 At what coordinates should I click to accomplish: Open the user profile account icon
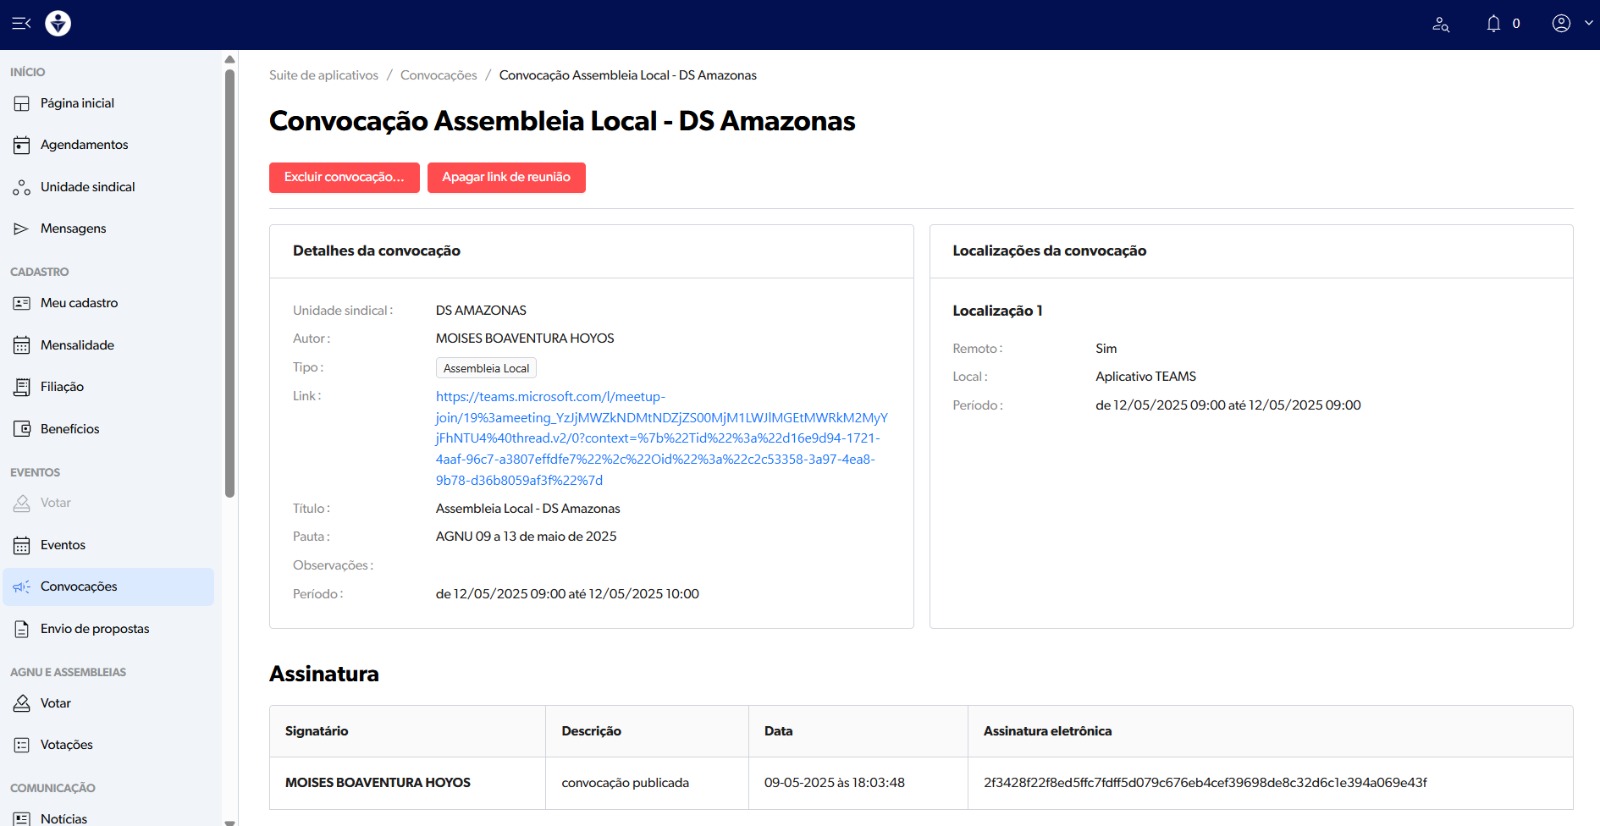pyautogui.click(x=1560, y=24)
